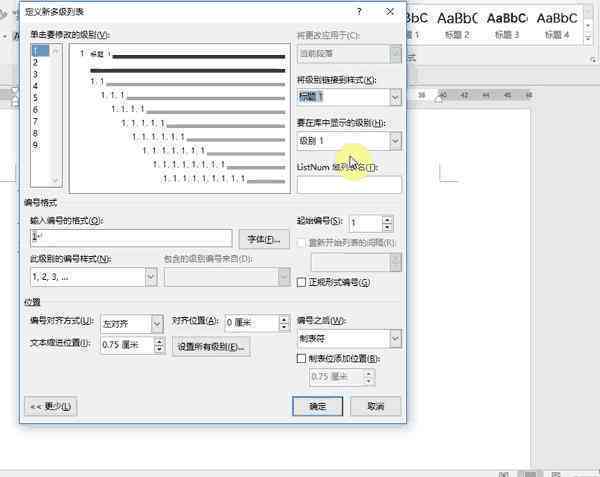Enable the 制表位添加位置(B) checkbox
Screen dimensions: 600x477
[301, 358]
